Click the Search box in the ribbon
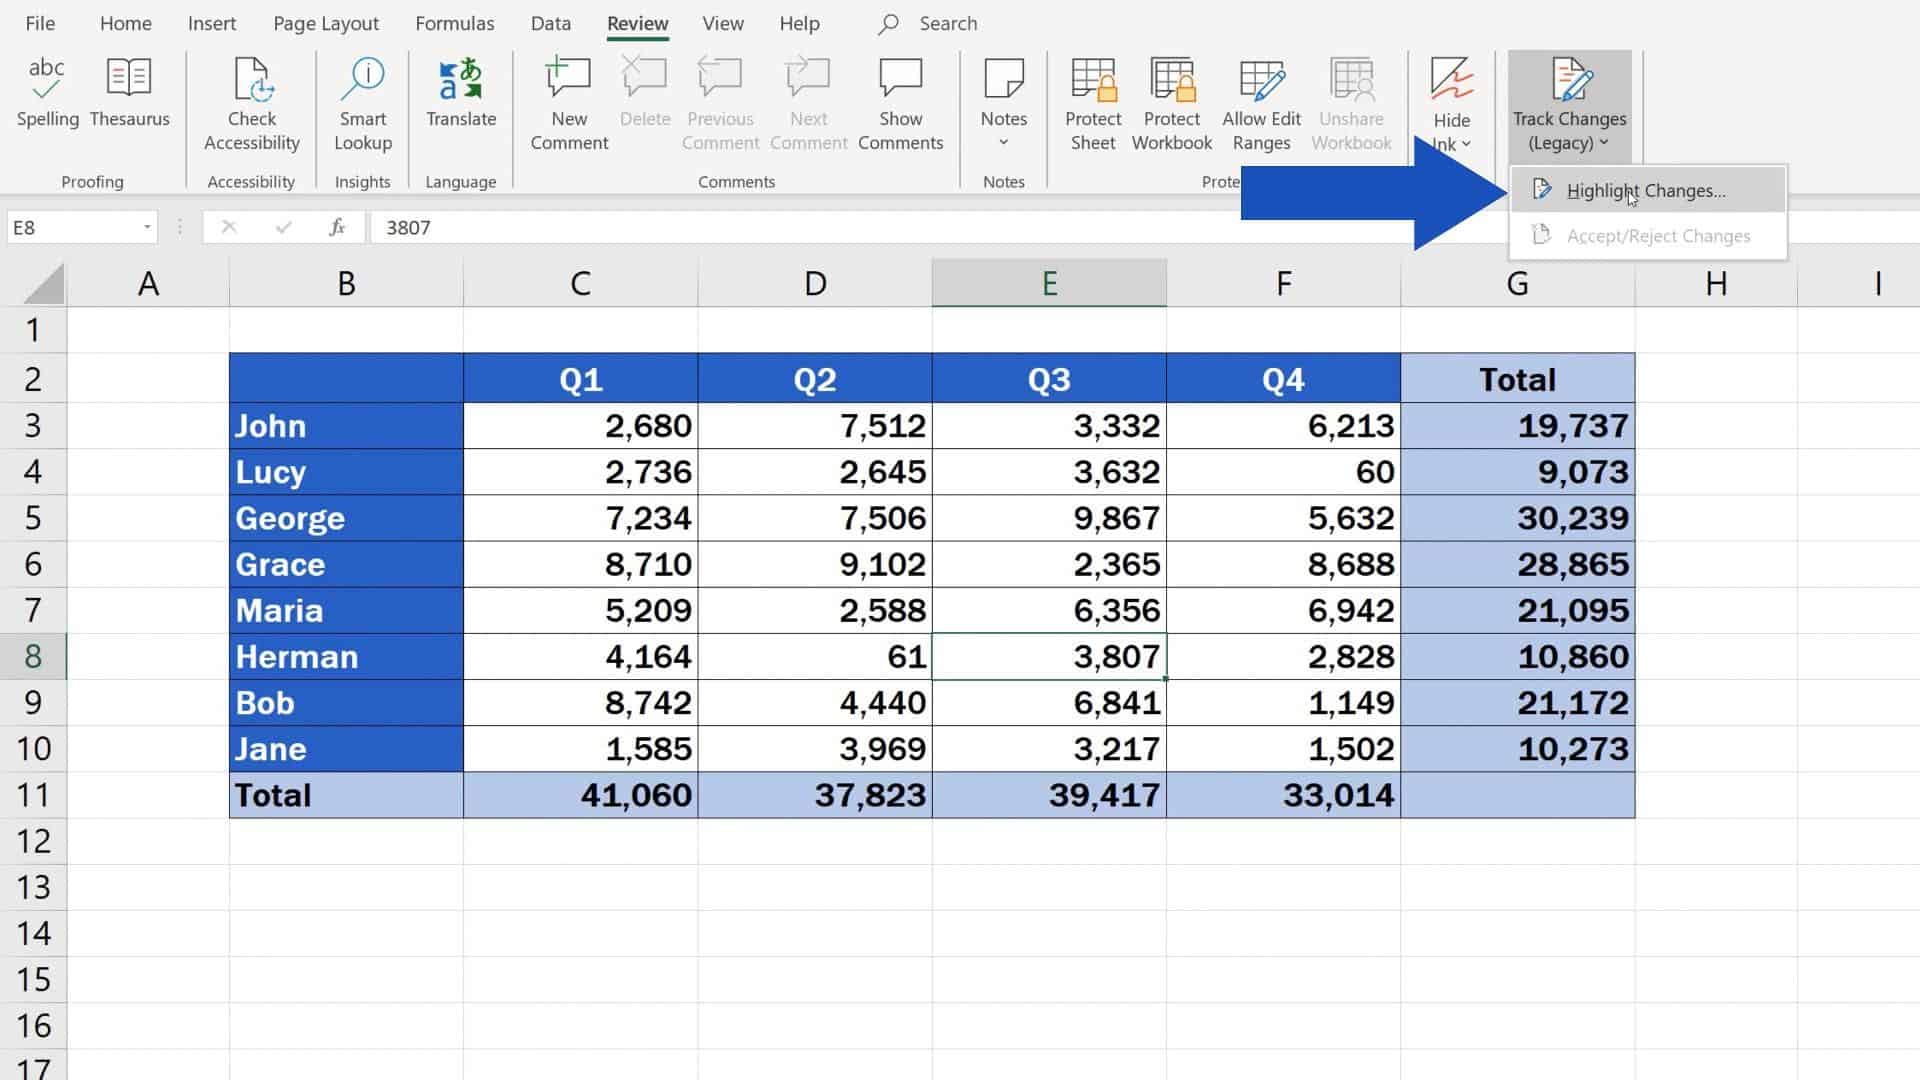The height and width of the screenshot is (1080, 1920). coord(946,23)
